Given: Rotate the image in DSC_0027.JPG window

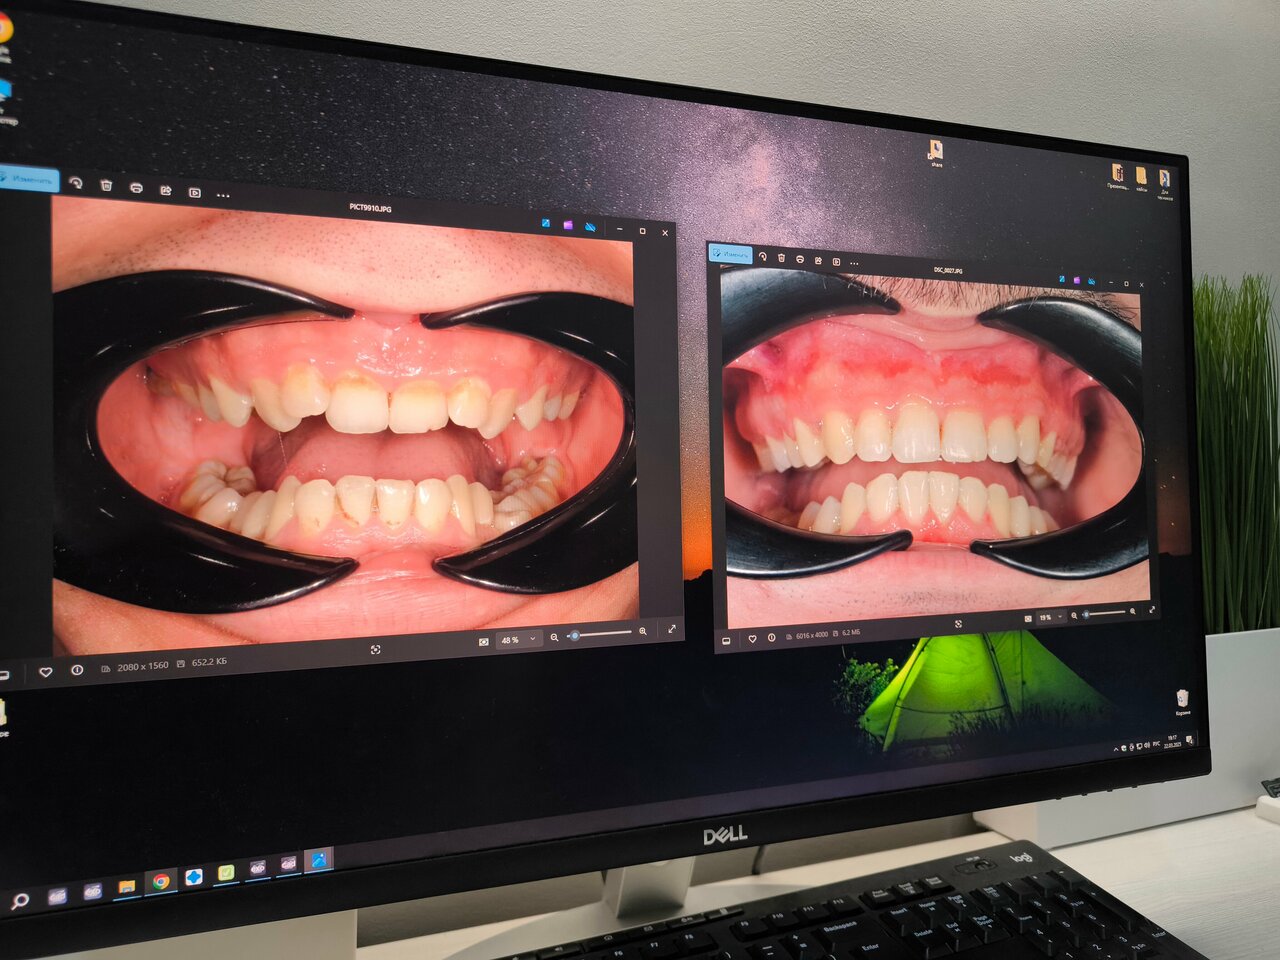Looking at the screenshot, I should [763, 256].
